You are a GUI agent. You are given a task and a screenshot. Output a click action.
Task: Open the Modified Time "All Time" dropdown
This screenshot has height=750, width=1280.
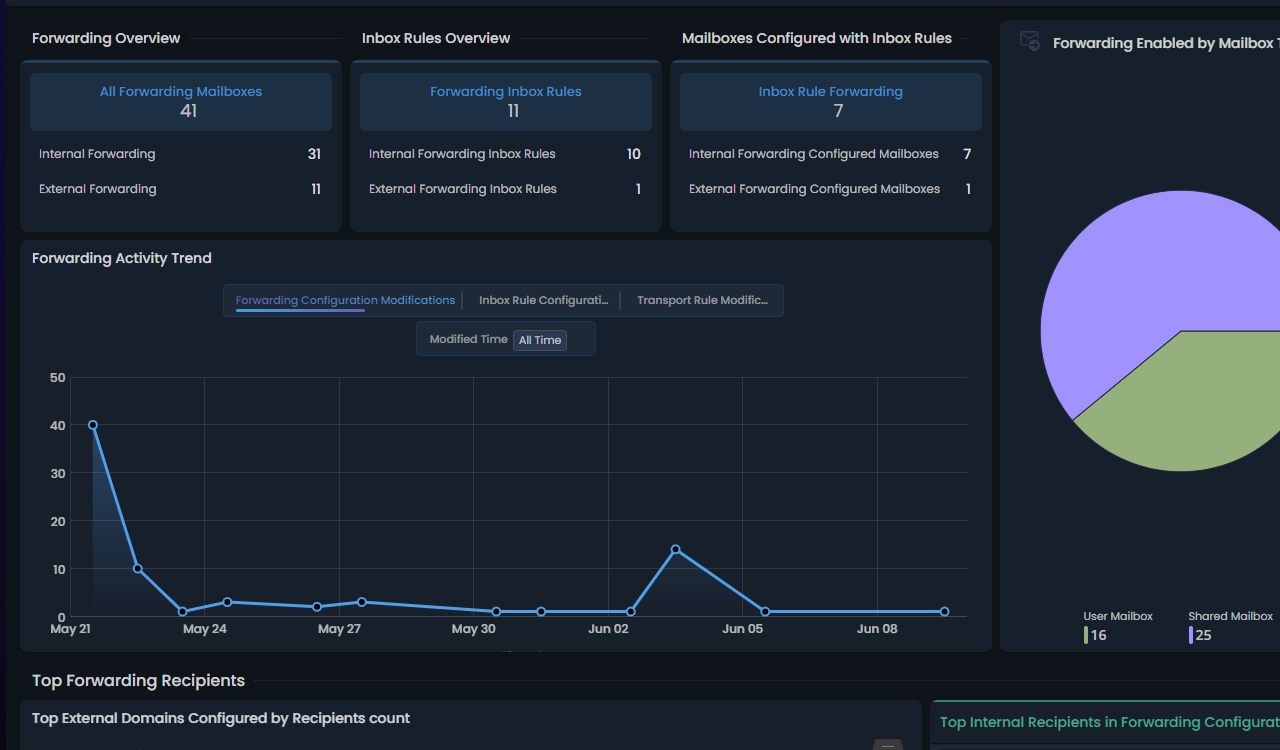point(540,339)
